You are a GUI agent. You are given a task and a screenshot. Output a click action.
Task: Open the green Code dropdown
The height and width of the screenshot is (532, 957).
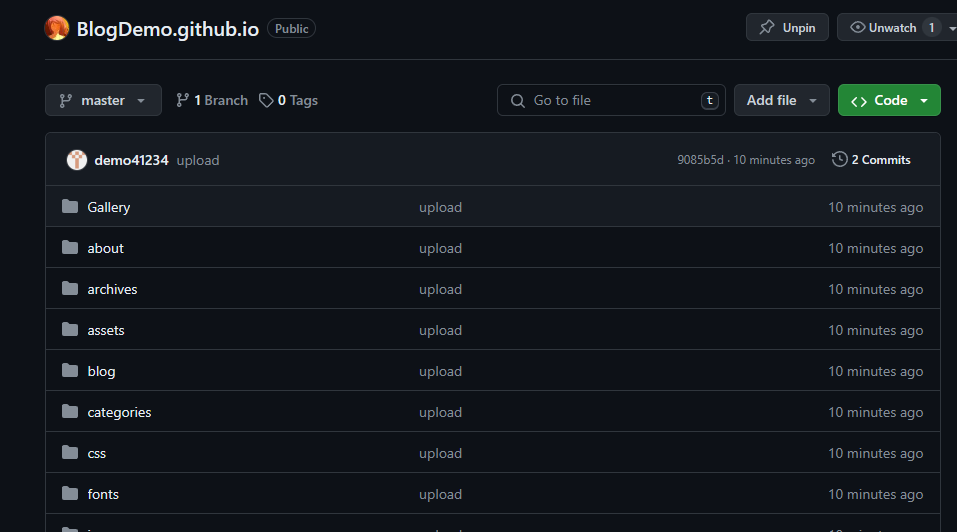tap(889, 100)
